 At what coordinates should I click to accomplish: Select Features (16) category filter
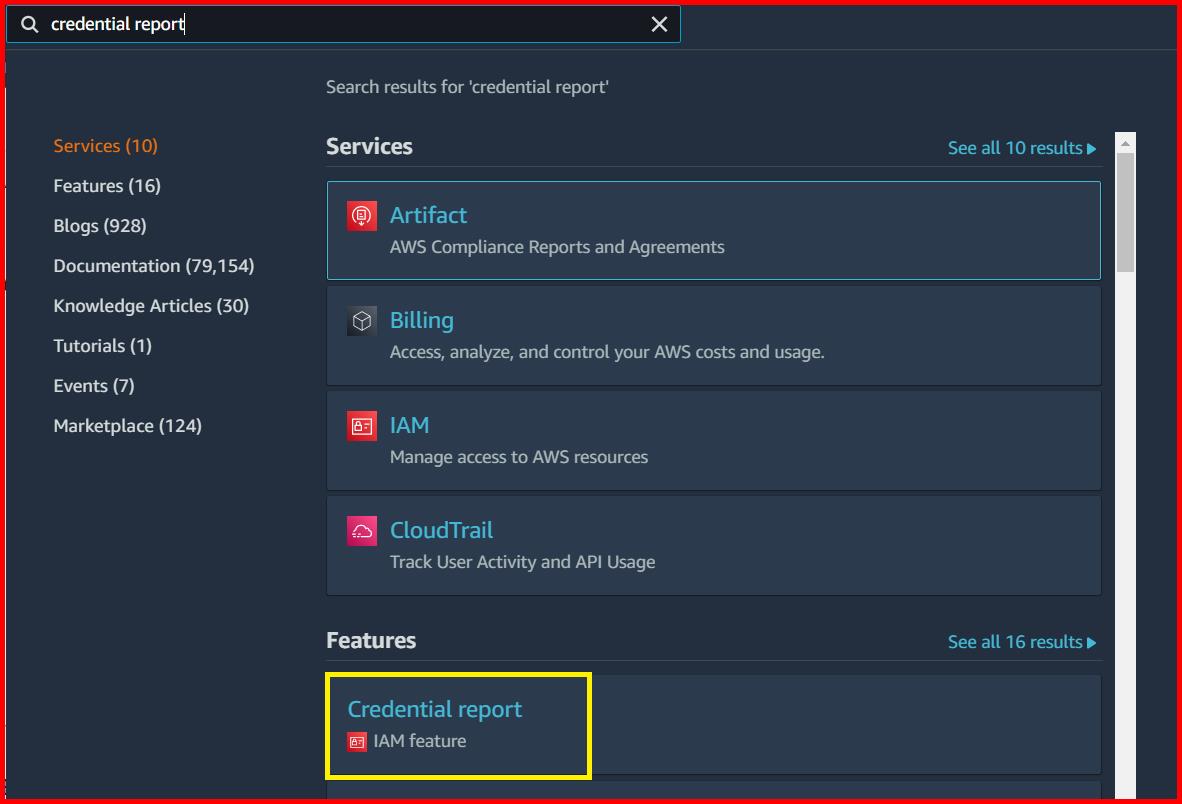click(x=107, y=186)
